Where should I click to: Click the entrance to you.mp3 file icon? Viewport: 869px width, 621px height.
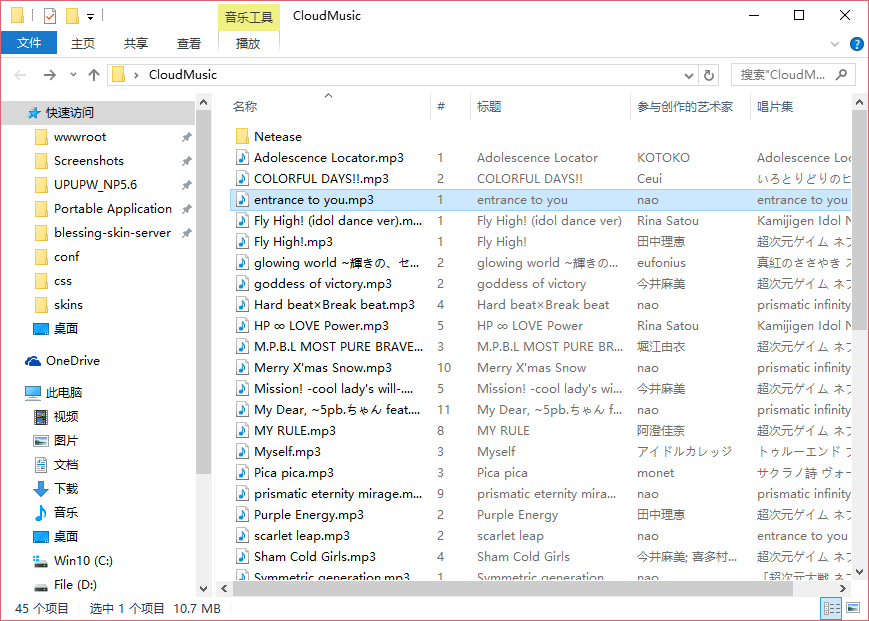click(x=242, y=199)
